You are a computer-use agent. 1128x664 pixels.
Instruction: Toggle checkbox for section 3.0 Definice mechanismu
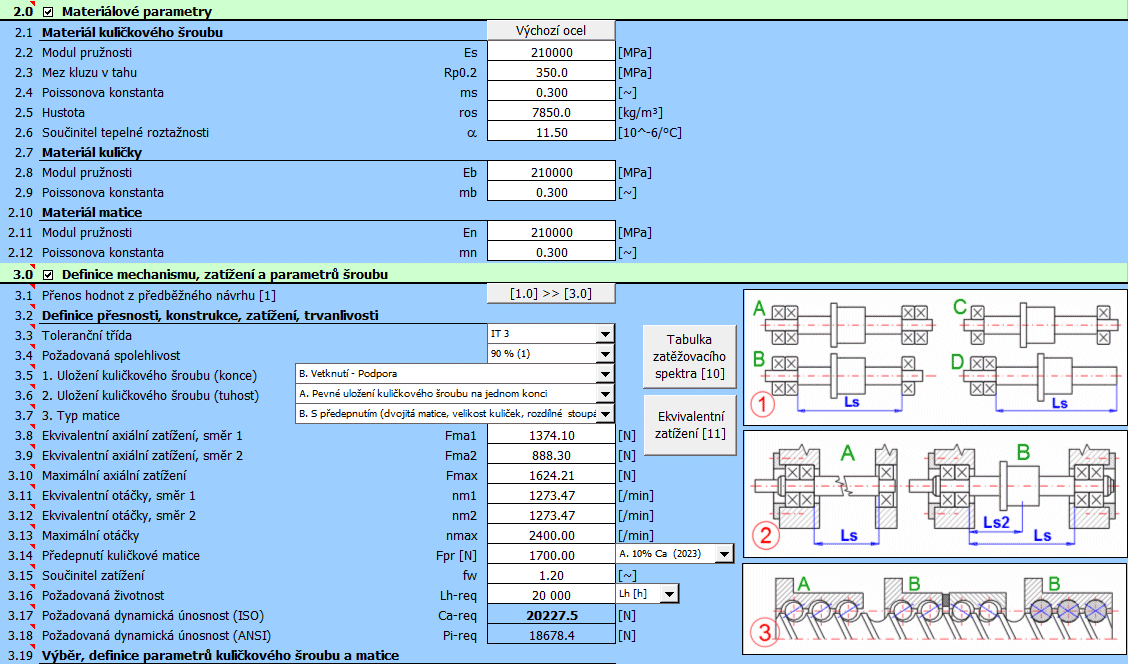point(48,274)
